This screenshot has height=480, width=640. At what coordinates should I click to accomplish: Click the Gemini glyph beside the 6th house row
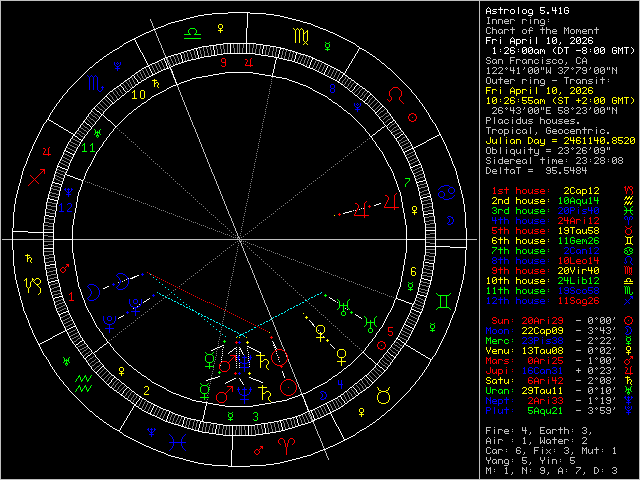point(629,241)
